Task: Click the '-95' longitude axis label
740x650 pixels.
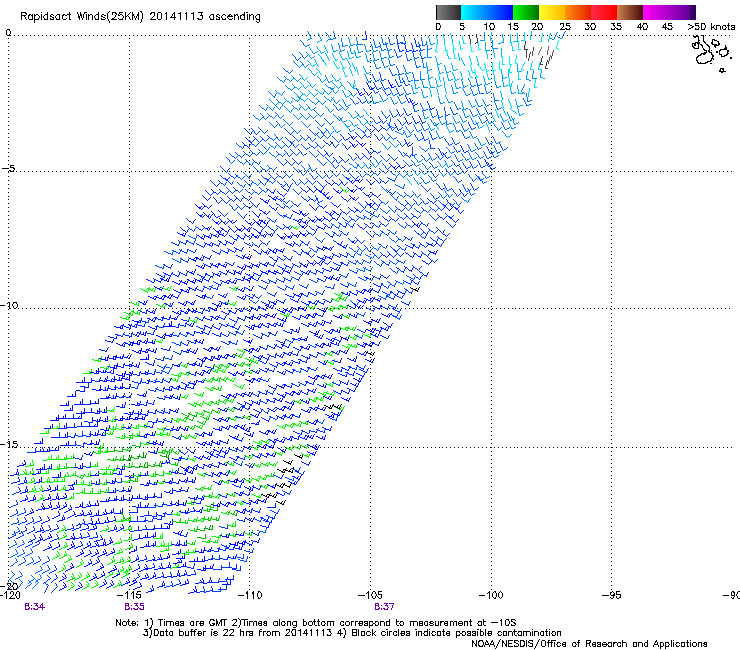Action: 612,595
